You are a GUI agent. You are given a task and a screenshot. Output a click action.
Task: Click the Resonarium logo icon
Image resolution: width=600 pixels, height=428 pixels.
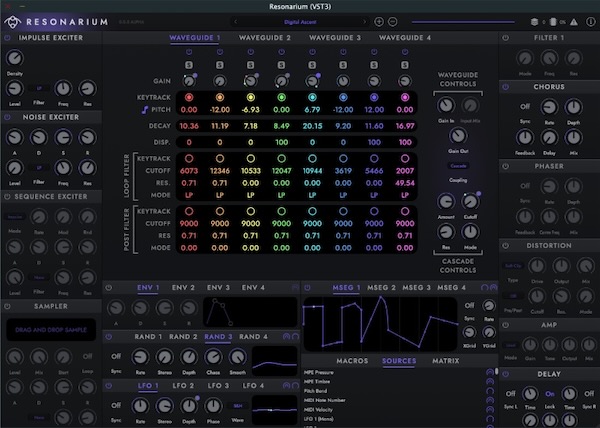[13, 22]
